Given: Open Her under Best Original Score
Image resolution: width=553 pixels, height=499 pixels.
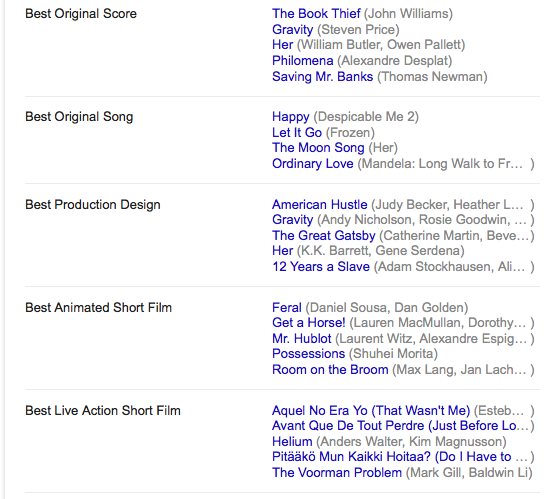Looking at the screenshot, I should [x=282, y=45].
